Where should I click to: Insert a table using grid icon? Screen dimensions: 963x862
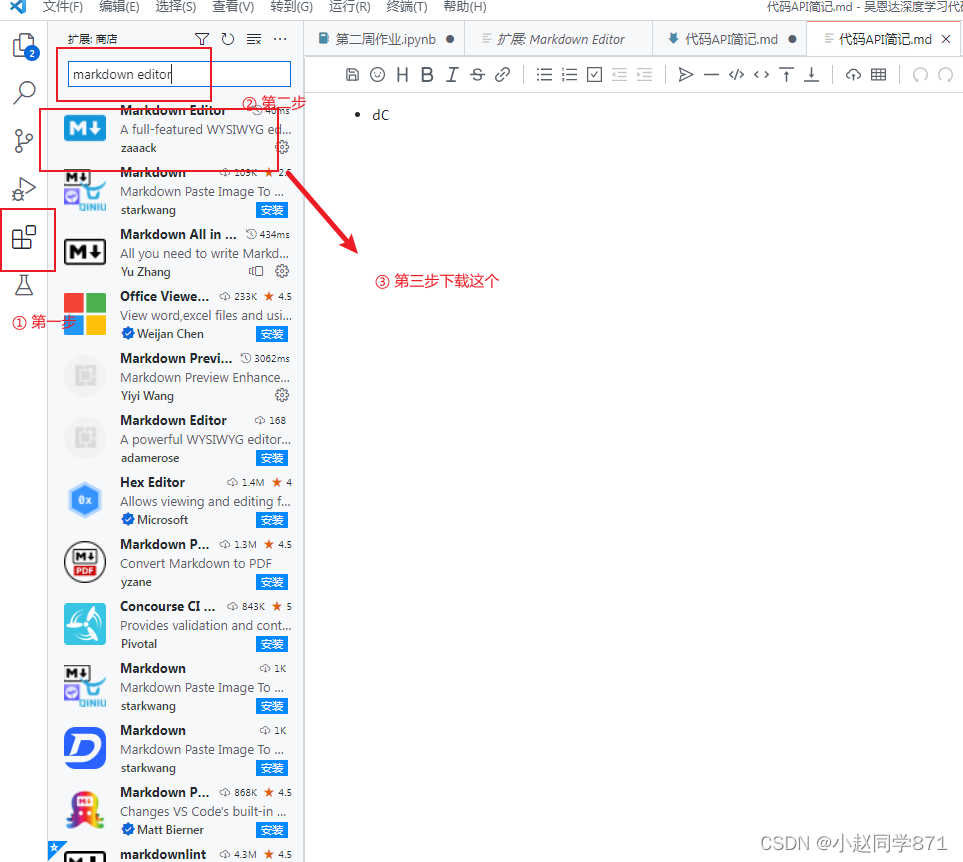879,74
